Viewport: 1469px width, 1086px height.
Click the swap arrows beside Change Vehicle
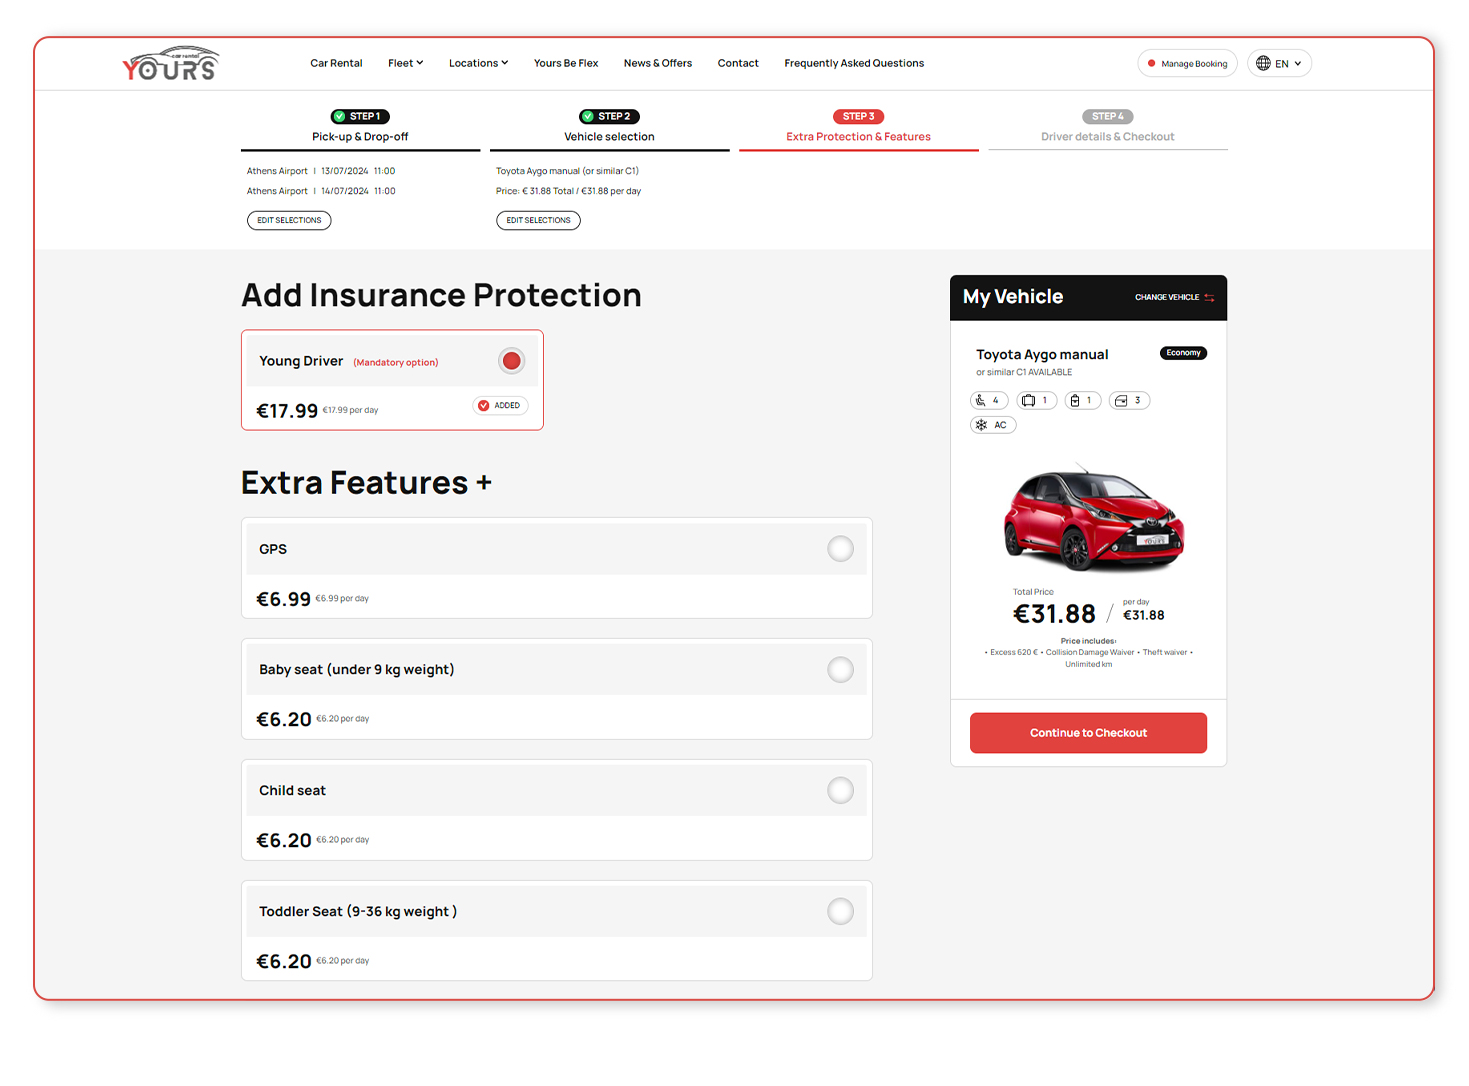[1209, 298]
